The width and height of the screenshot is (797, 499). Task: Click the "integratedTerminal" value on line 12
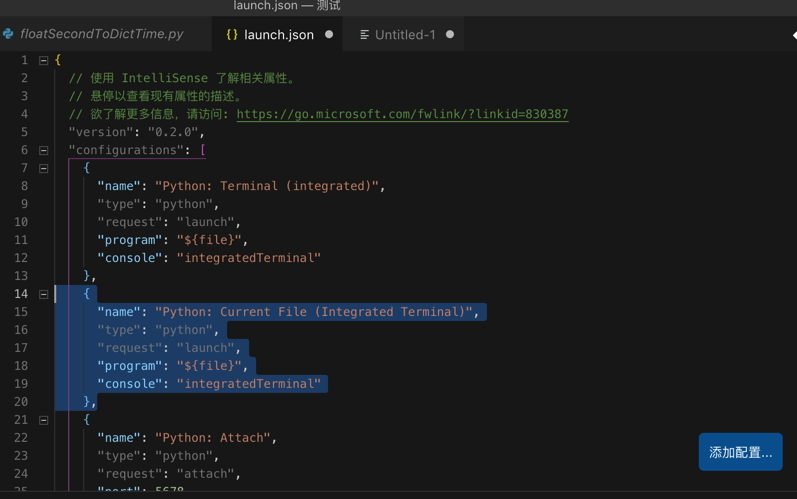[249, 258]
